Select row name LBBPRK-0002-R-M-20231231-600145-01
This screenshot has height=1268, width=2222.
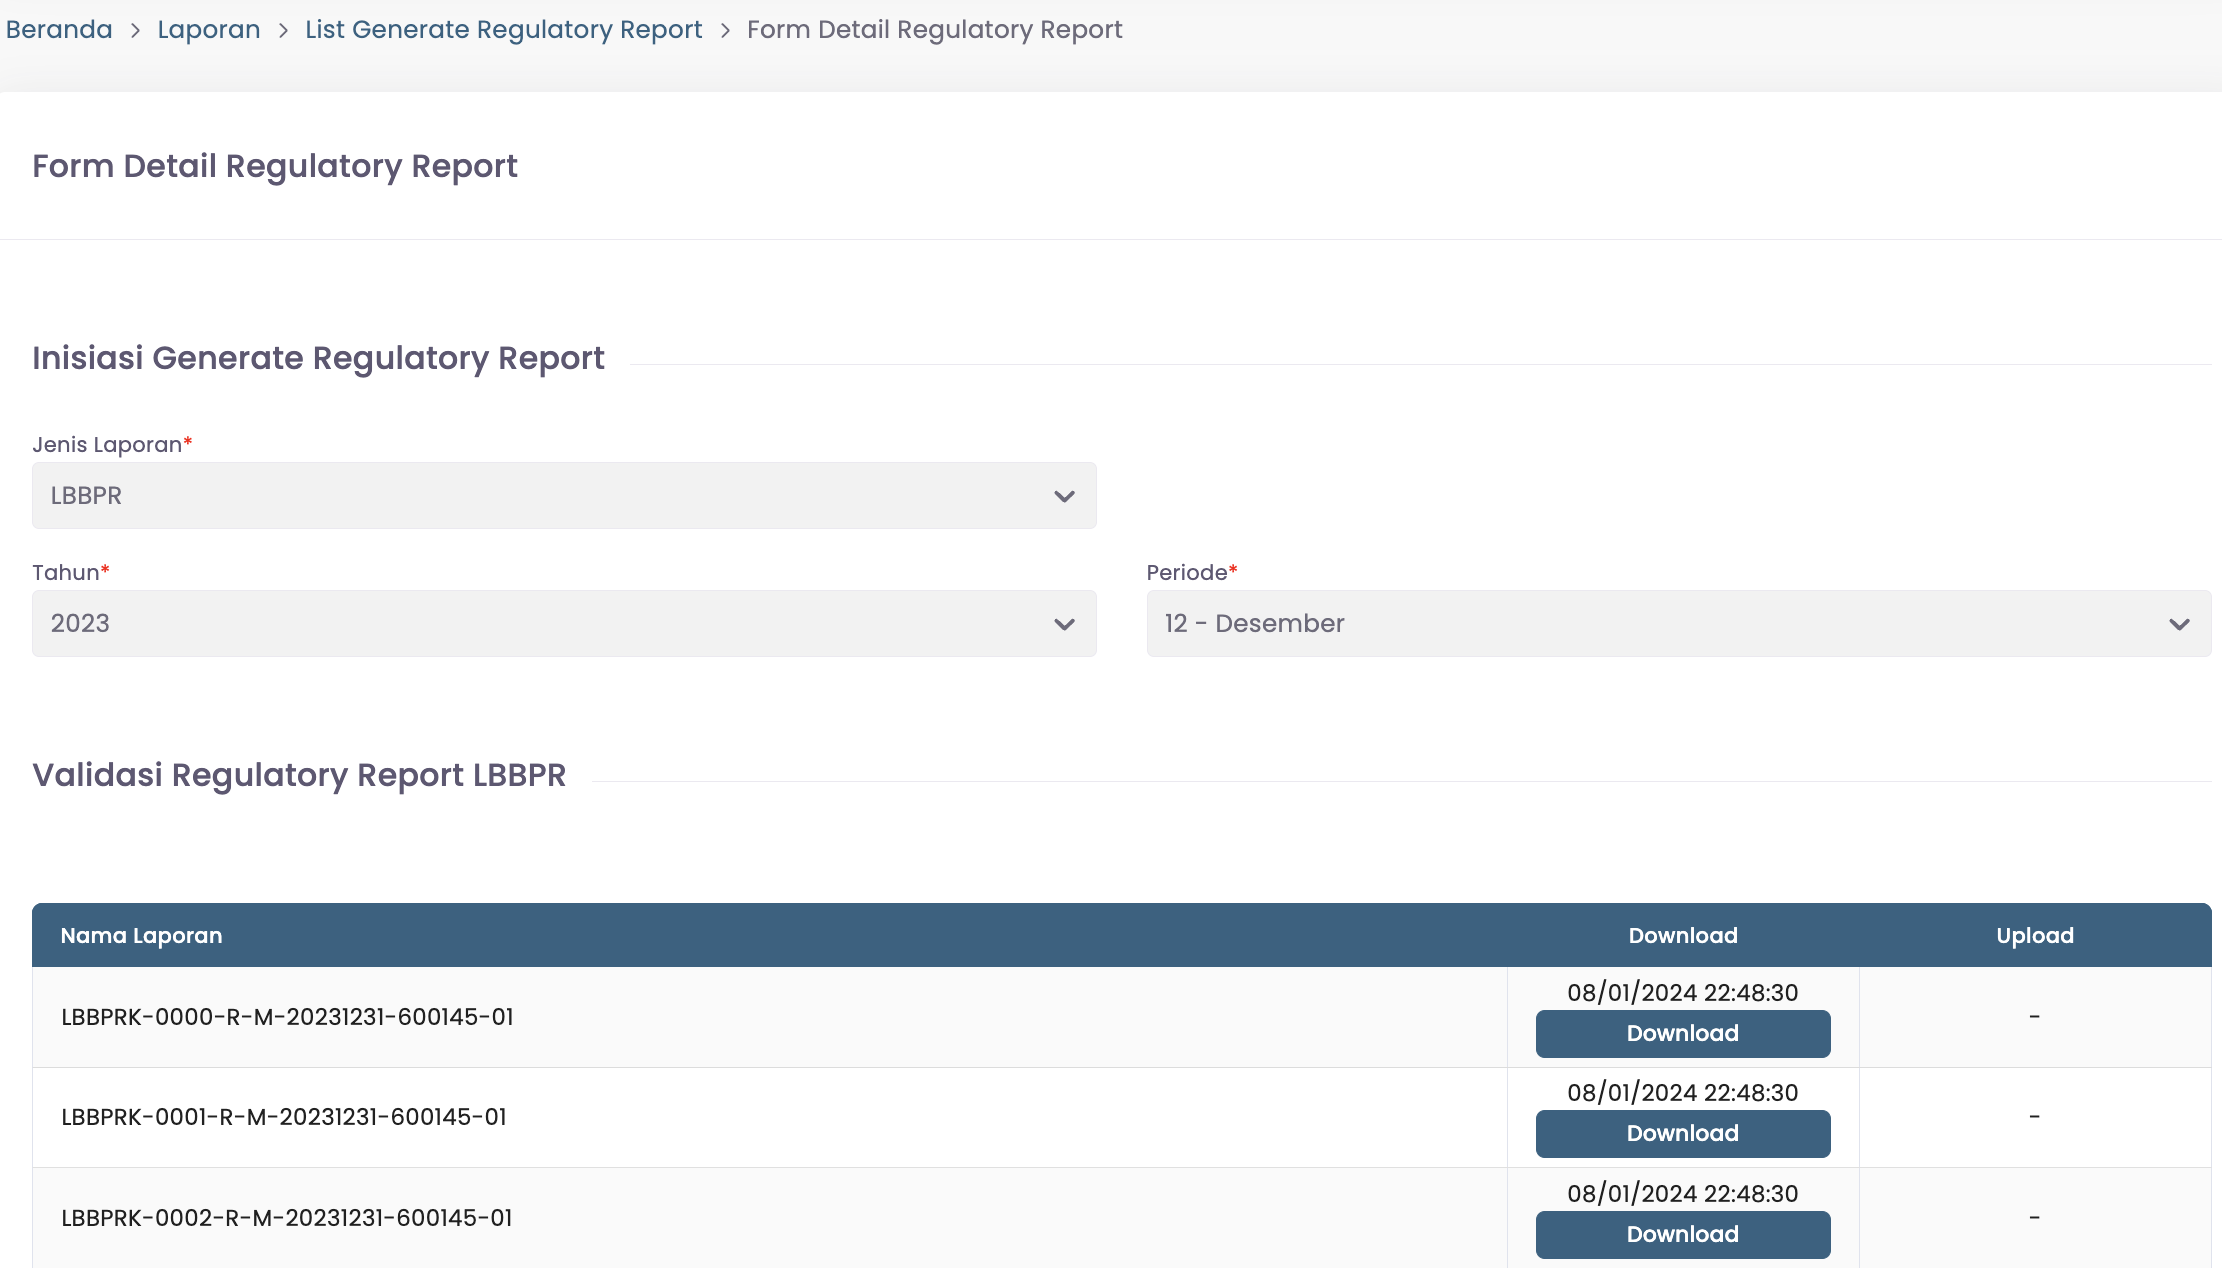point(287,1218)
